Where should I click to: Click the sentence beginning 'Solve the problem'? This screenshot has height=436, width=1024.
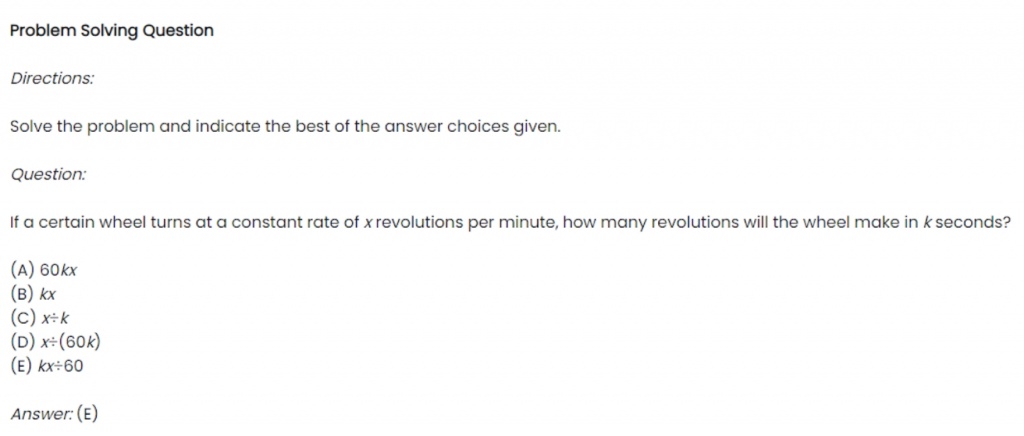(x=285, y=127)
